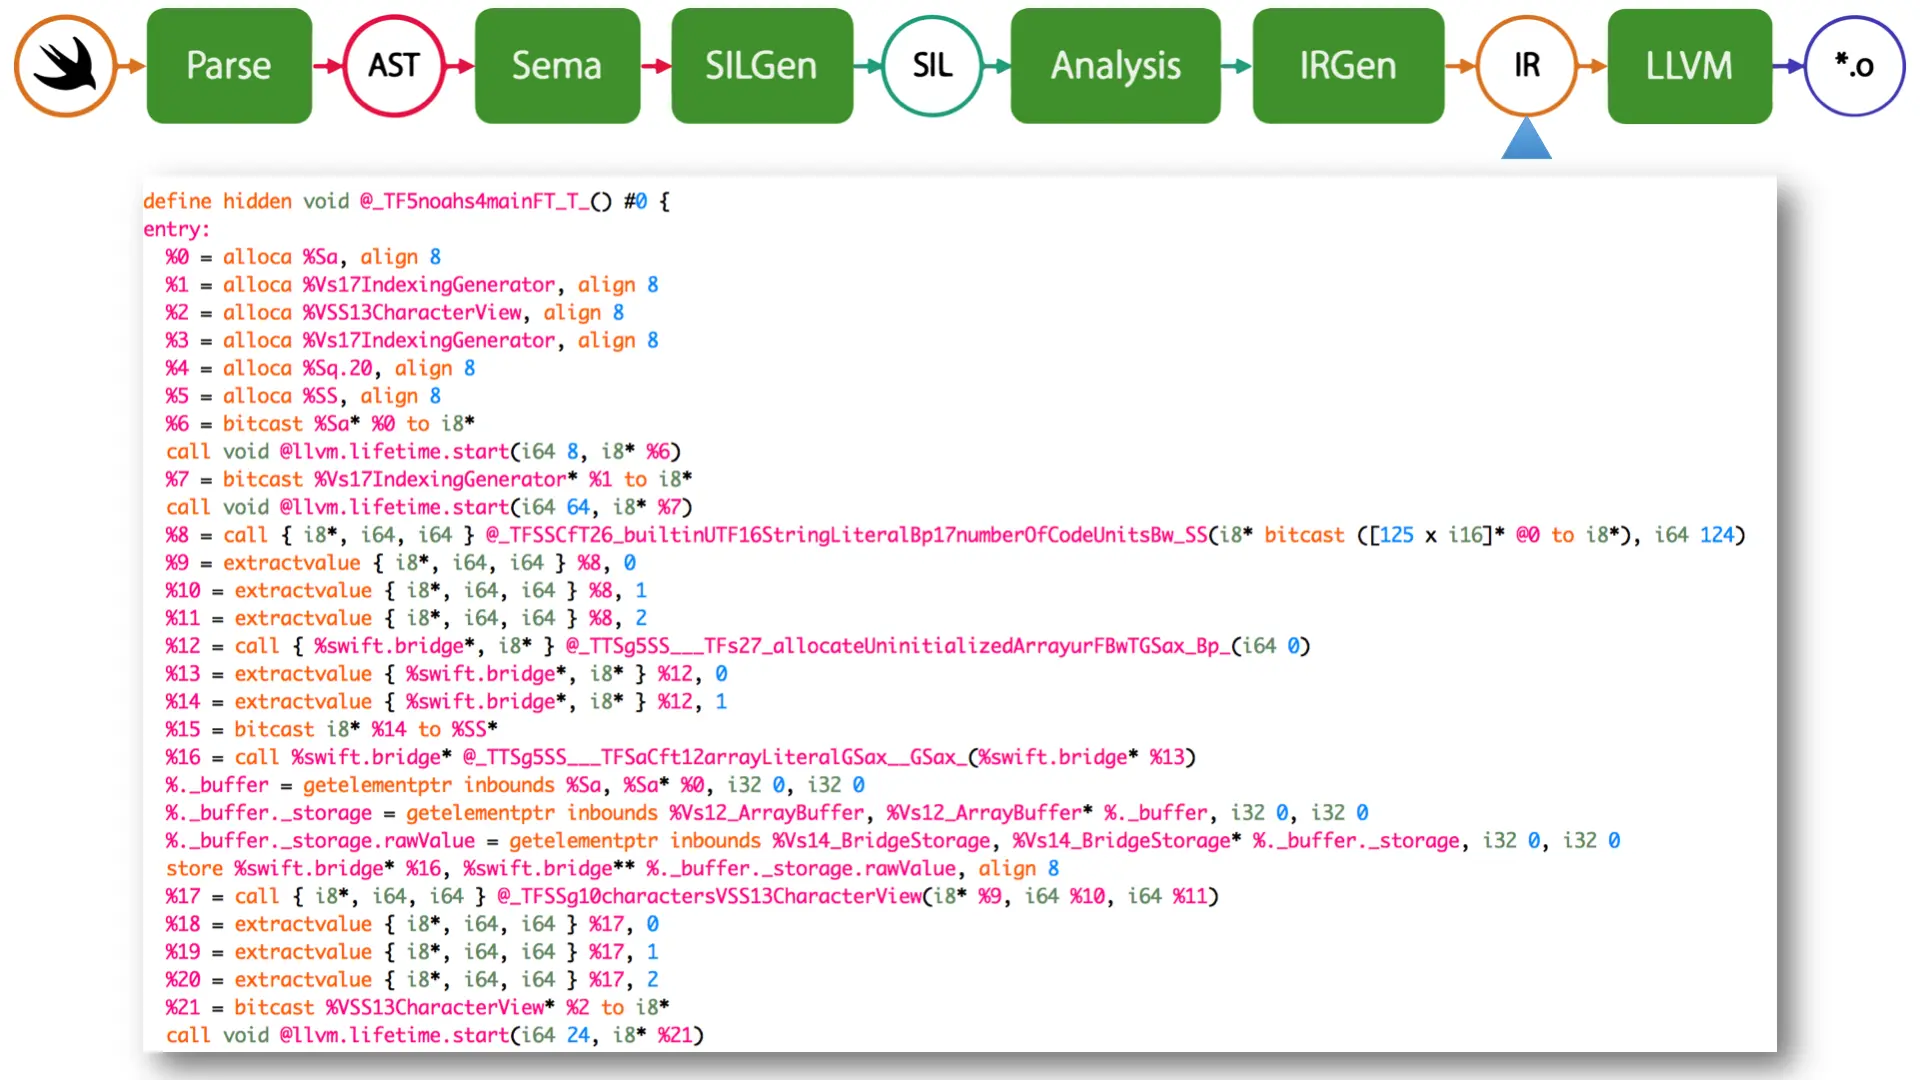Image resolution: width=1920 pixels, height=1080 pixels.
Task: Click the *.o output circle
Action: [1854, 66]
